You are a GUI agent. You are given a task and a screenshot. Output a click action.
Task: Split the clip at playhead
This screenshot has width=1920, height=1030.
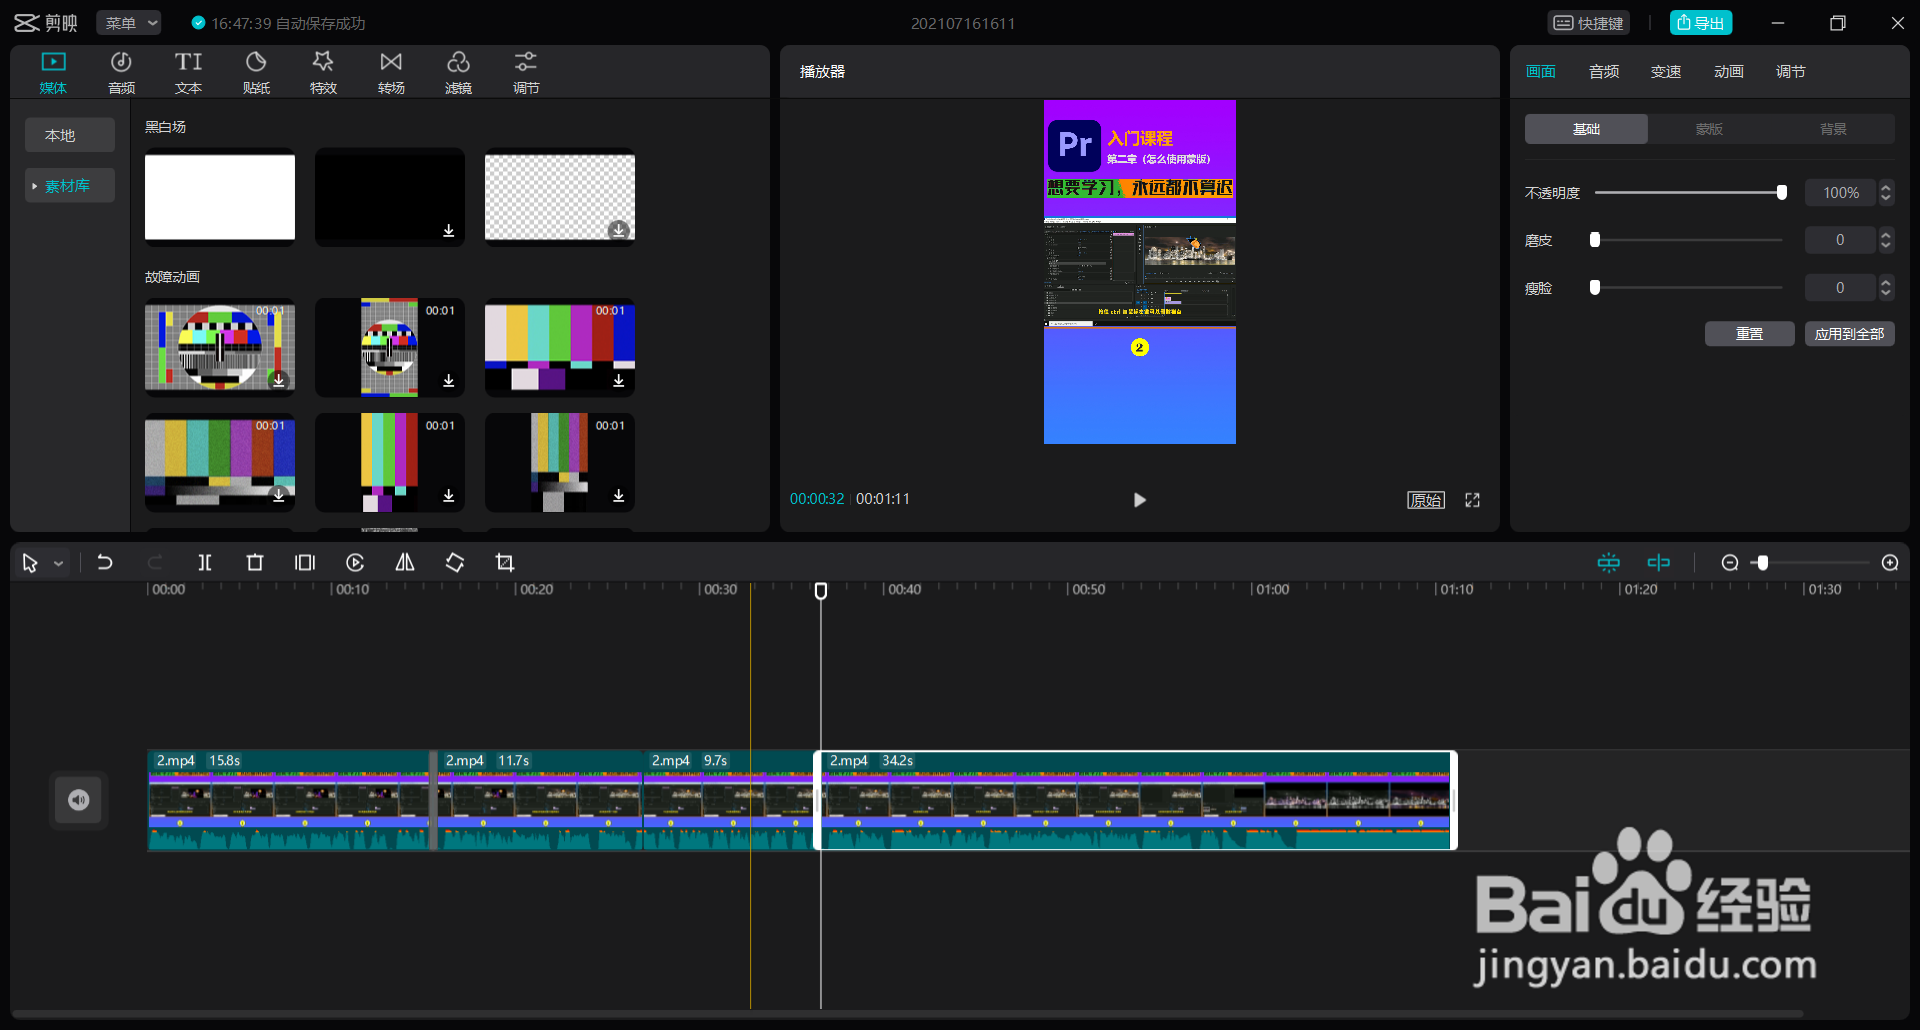205,563
